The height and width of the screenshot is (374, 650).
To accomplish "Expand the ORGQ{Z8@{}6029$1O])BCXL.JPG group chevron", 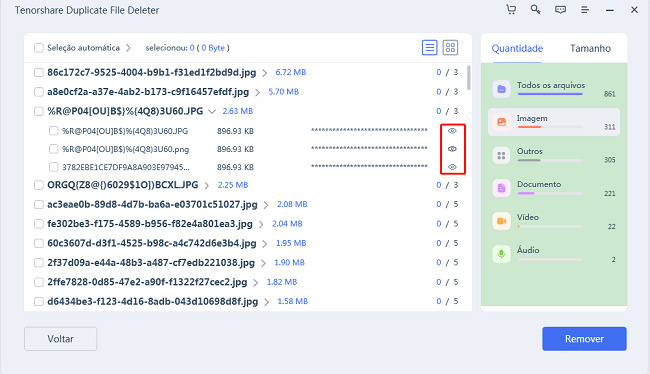I will point(206,186).
